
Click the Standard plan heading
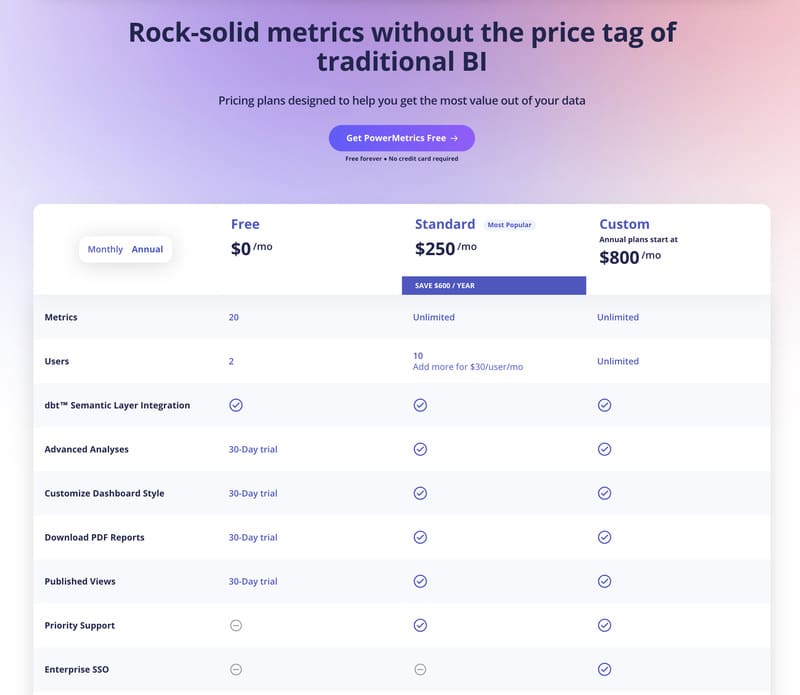pos(445,224)
